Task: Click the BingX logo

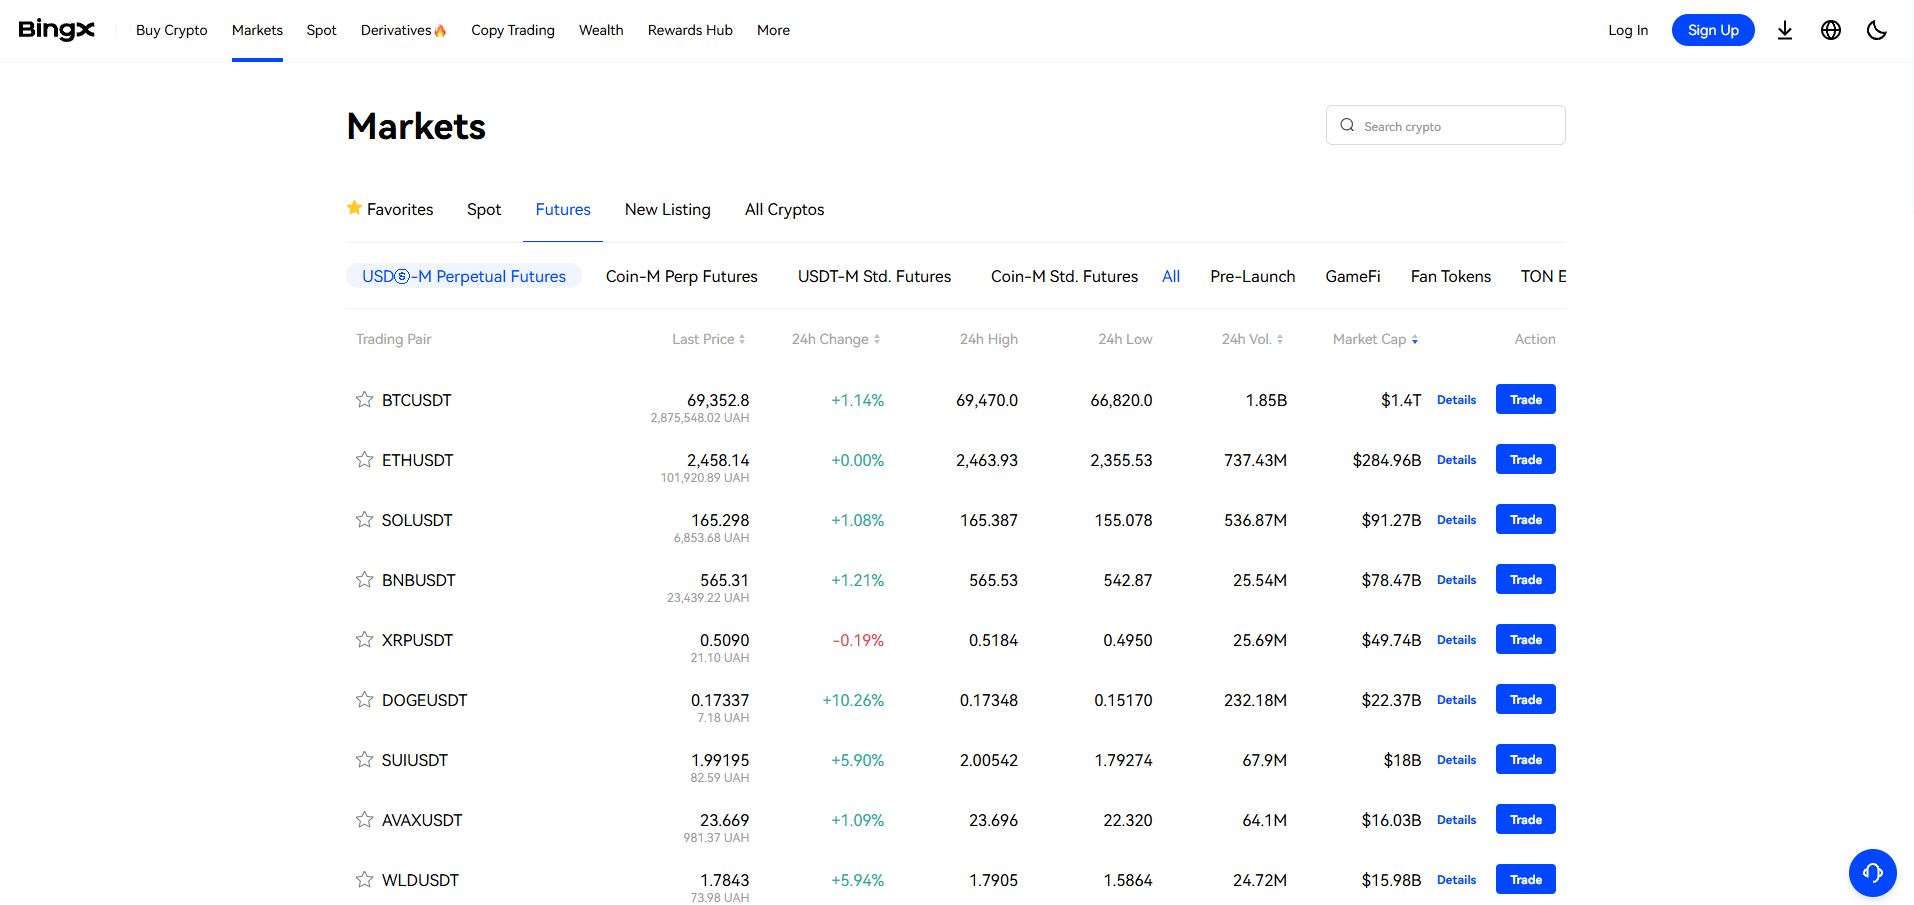Action: [57, 30]
